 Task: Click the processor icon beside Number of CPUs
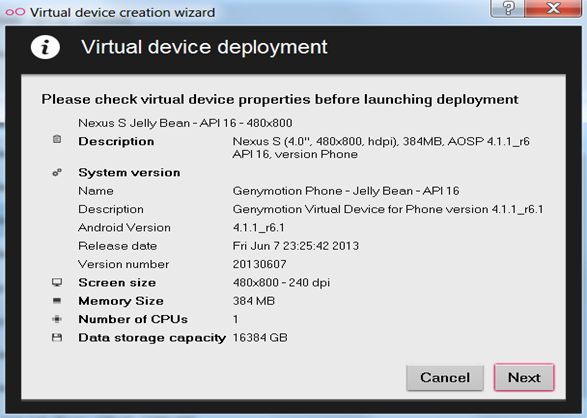(x=57, y=319)
